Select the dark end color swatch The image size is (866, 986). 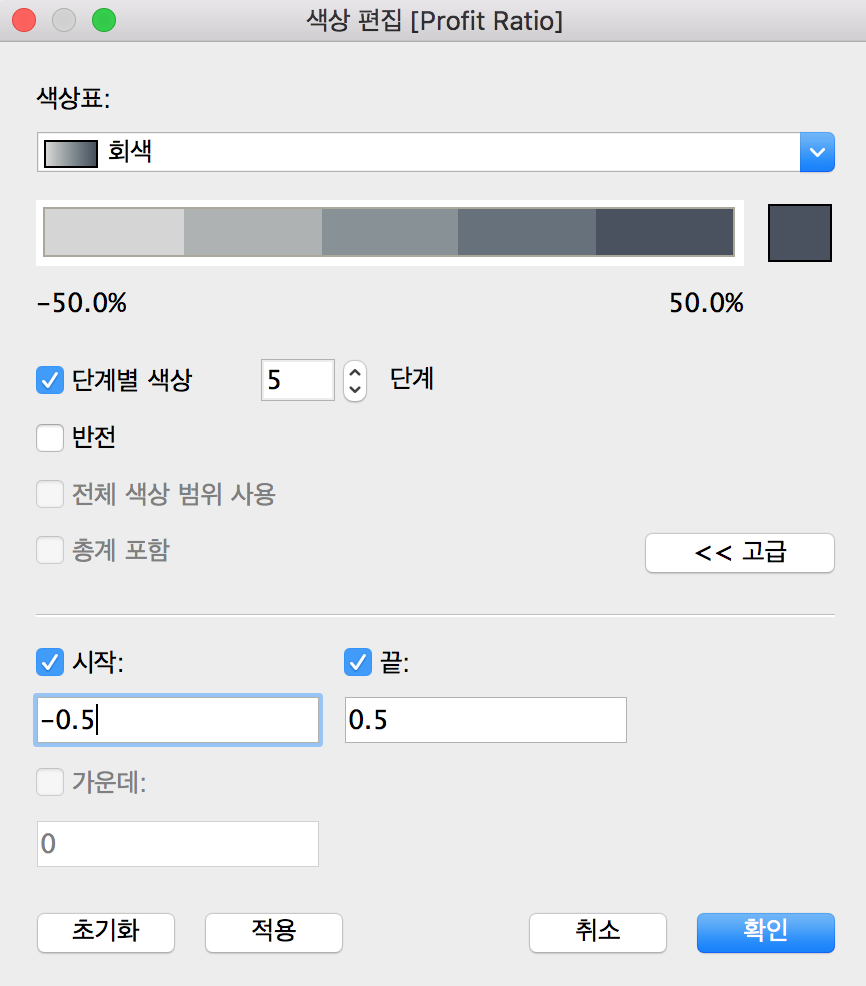coord(799,233)
